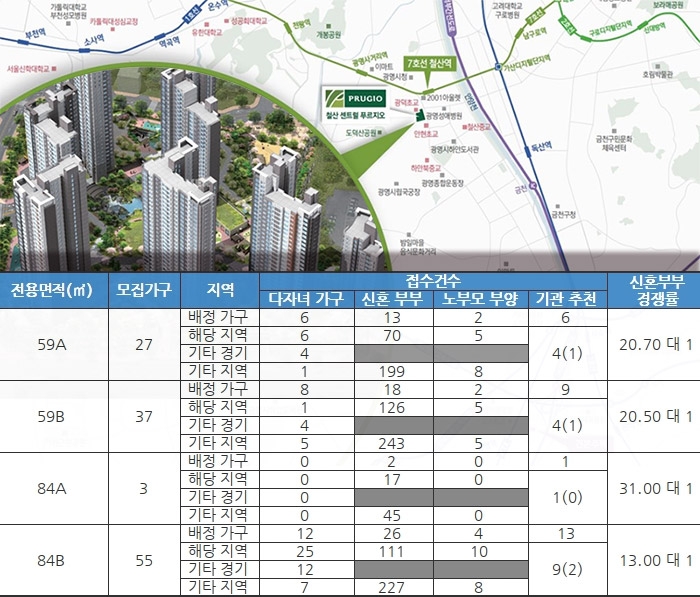The image size is (700, 597).
Task: Click the 독산역 station marker
Action: tap(528, 149)
